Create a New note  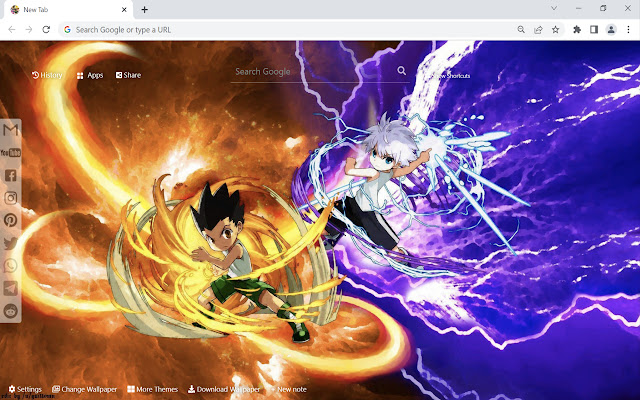(x=288, y=389)
